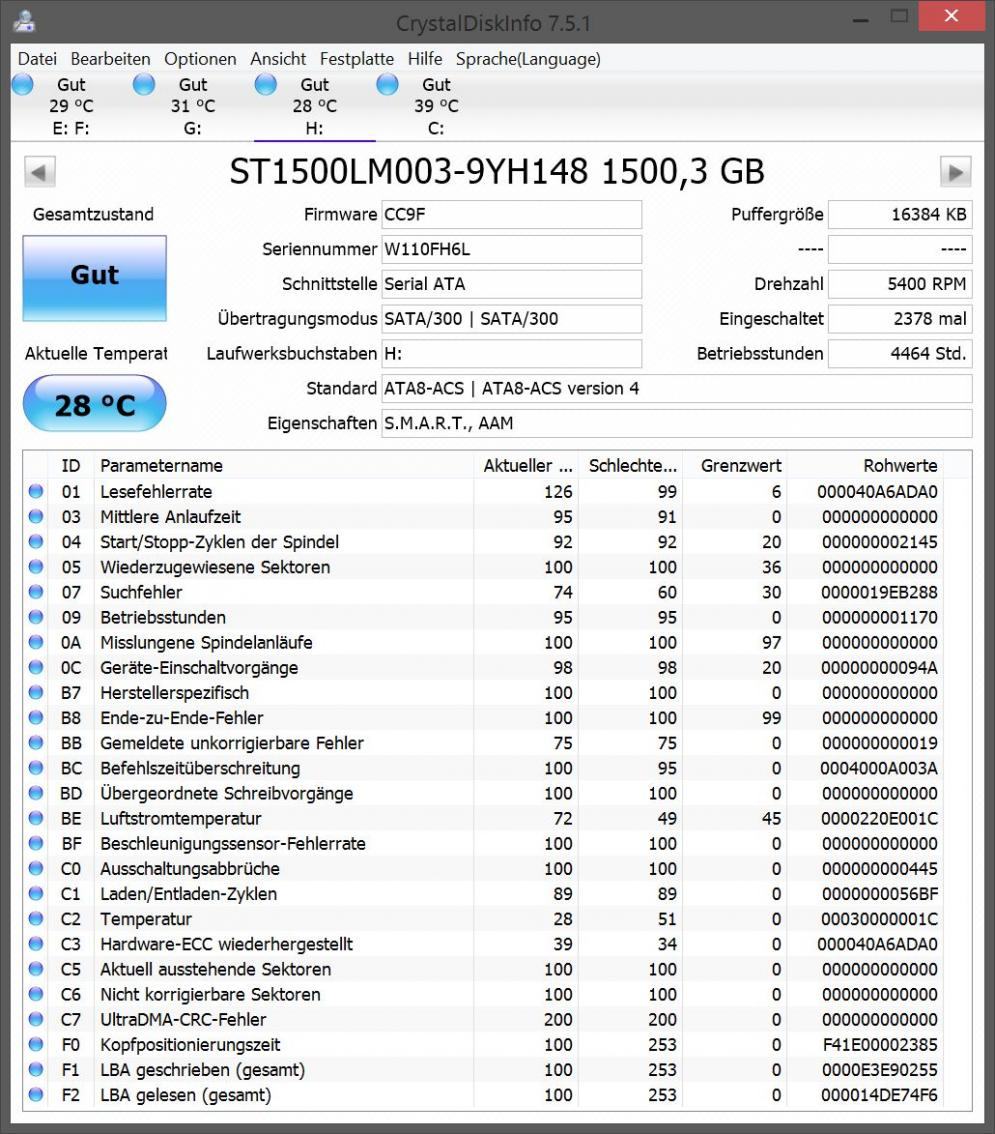Click status dot of Gemeldete unkorrigierbare Fehler

pyautogui.click(x=35, y=743)
